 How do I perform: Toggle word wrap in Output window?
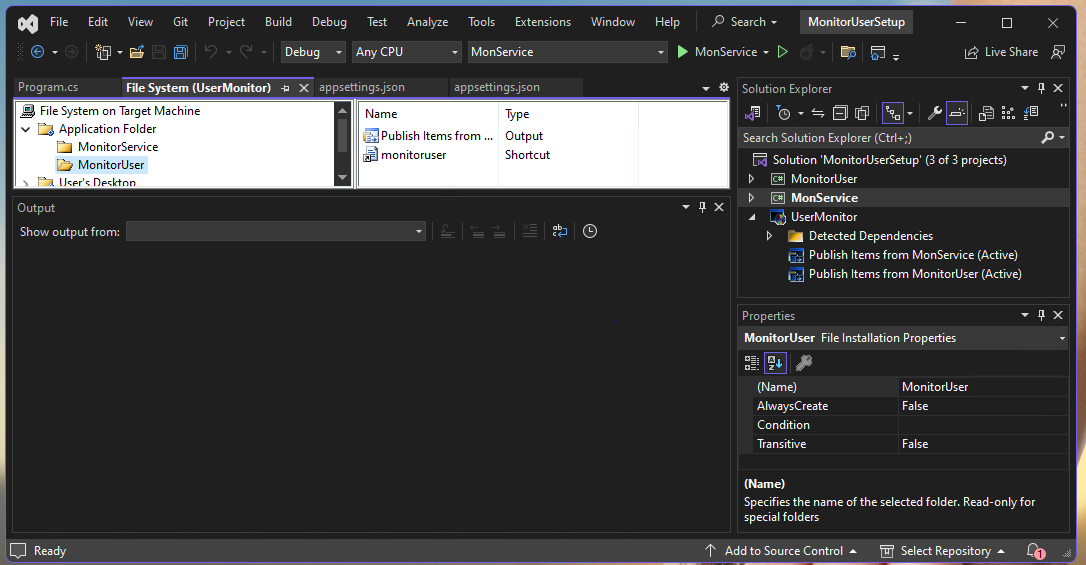[x=560, y=231]
